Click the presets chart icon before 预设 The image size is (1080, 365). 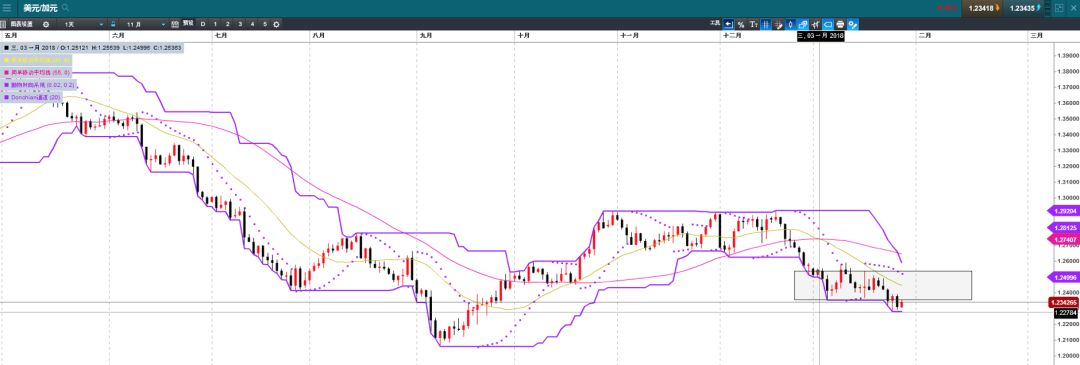coord(175,24)
